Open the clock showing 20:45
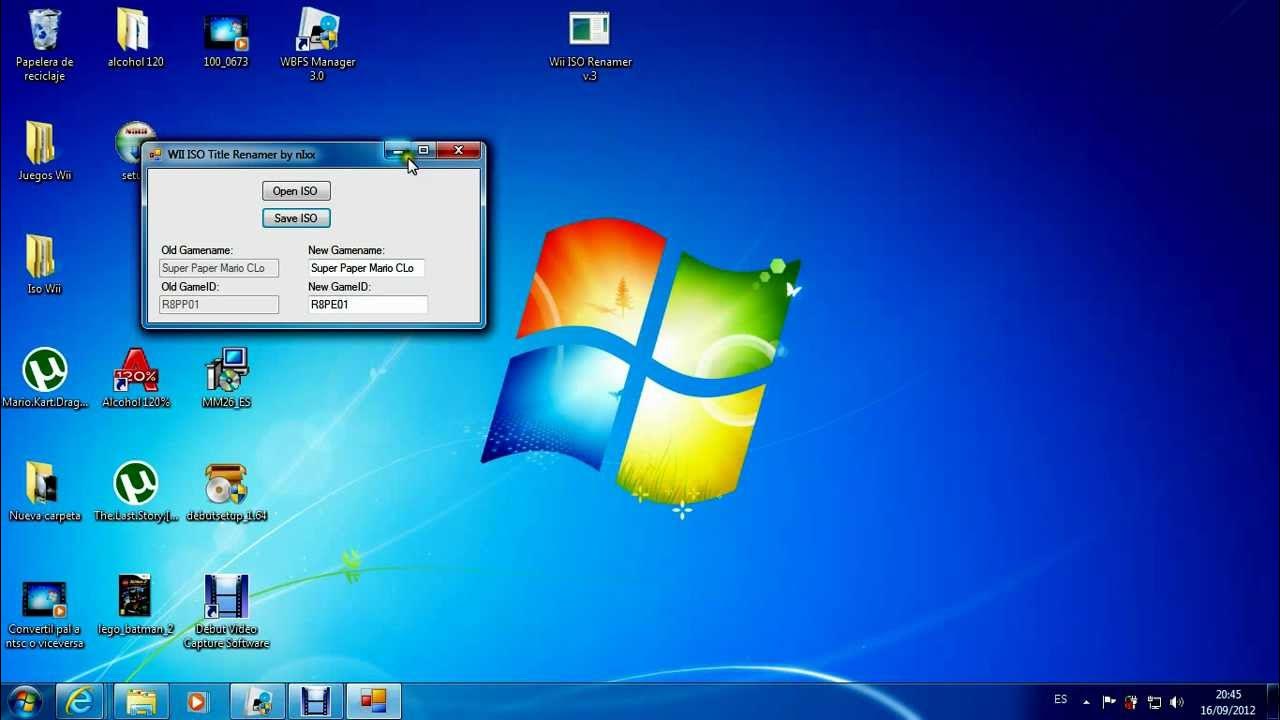The height and width of the screenshot is (720, 1280). 1228,702
